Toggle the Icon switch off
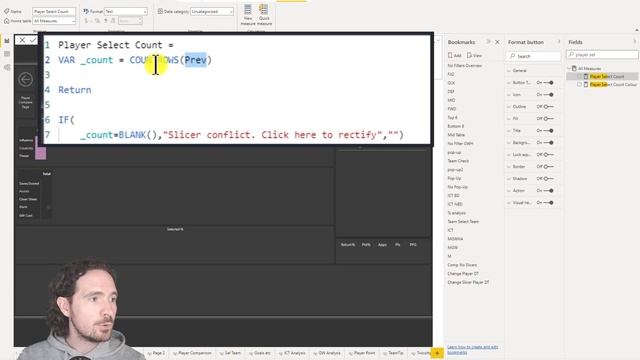Screen dimensions: 640x360 (x=549, y=95)
